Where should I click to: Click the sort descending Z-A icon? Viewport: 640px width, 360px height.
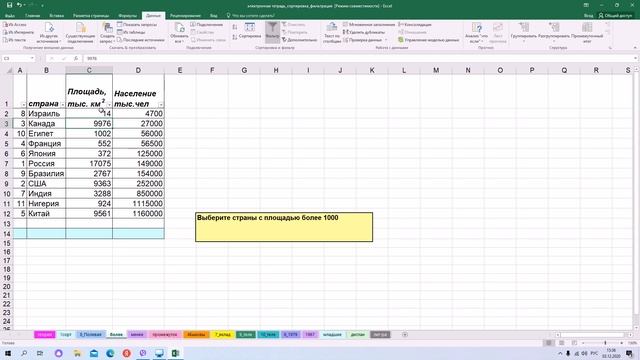pos(235,37)
